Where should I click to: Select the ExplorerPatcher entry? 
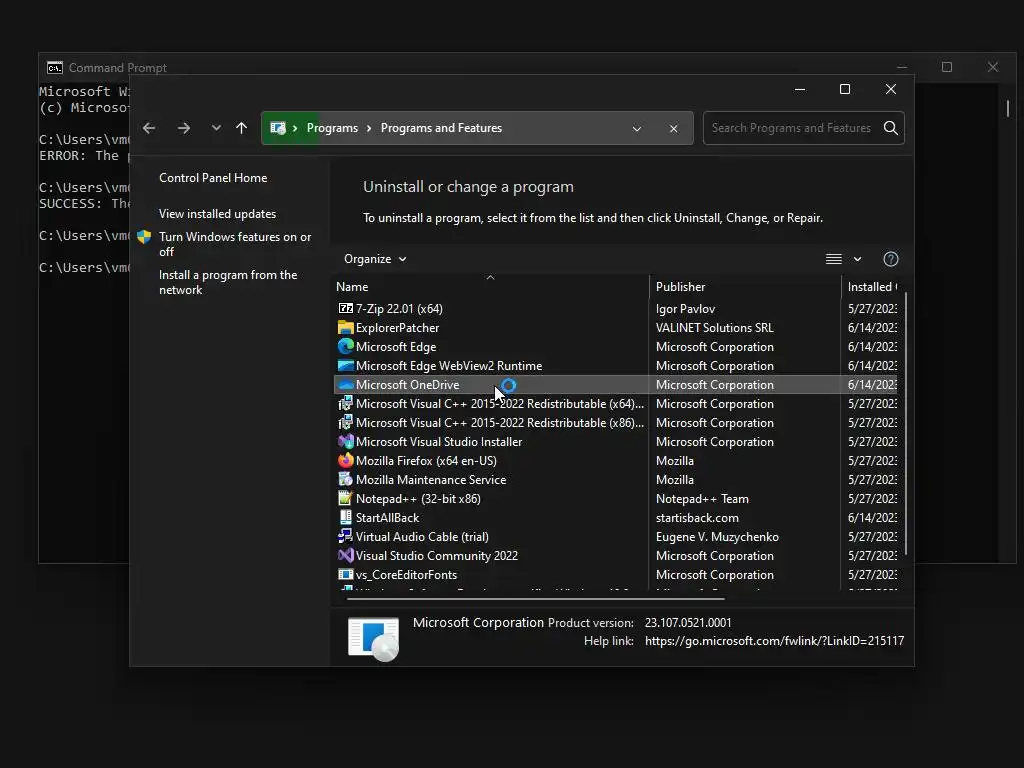pos(397,327)
